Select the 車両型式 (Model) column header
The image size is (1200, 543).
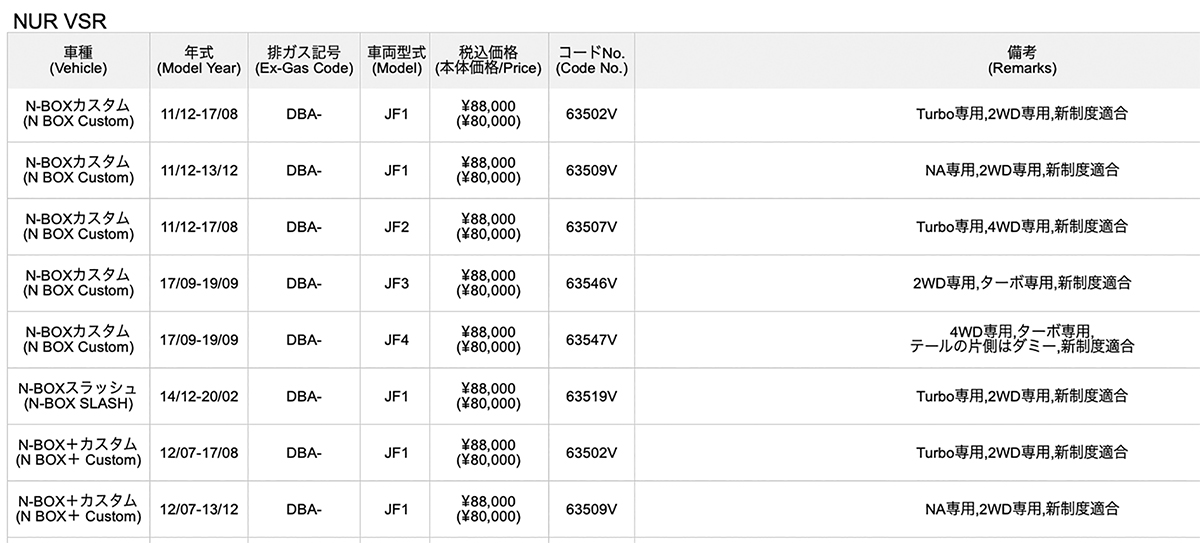[396, 60]
